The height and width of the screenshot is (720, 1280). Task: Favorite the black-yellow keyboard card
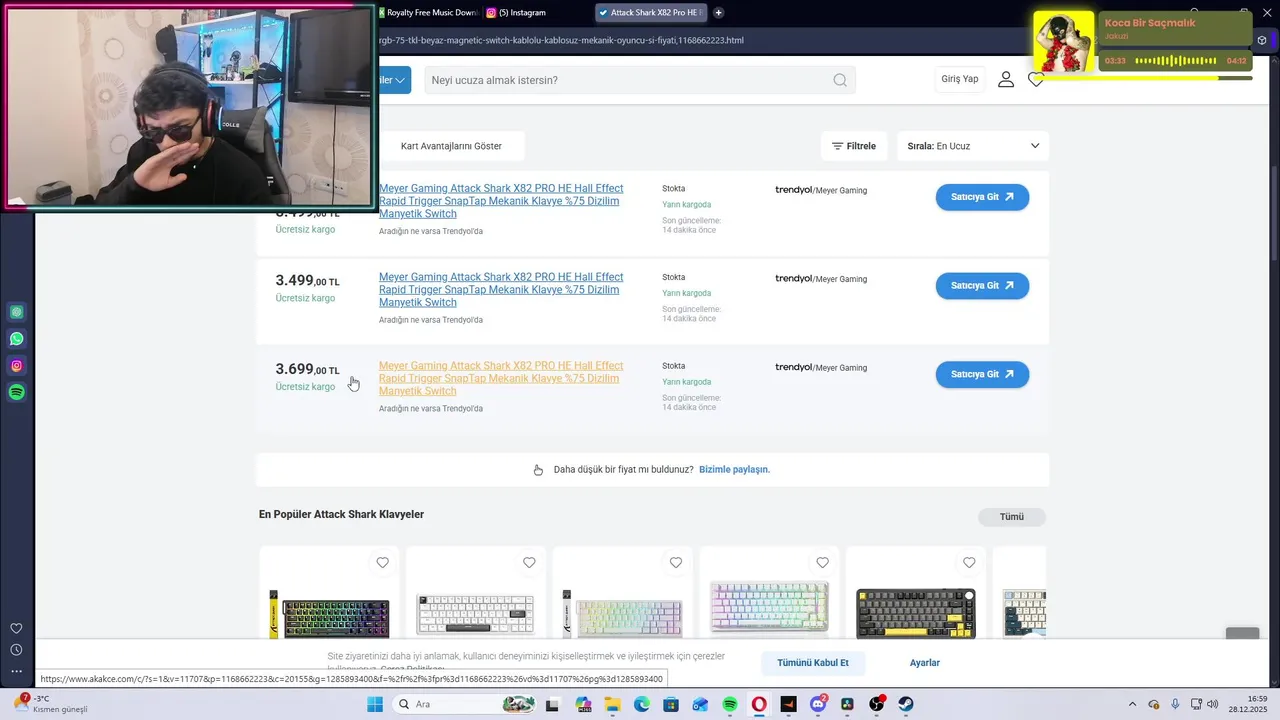969,563
